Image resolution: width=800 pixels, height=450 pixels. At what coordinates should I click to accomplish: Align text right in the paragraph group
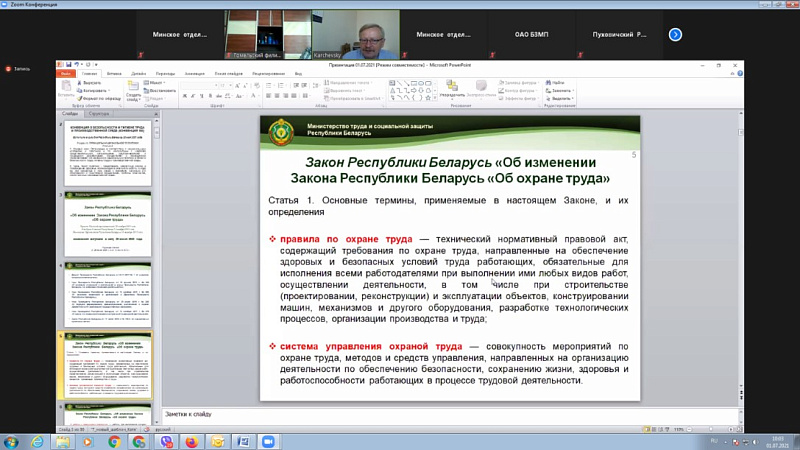(286, 95)
